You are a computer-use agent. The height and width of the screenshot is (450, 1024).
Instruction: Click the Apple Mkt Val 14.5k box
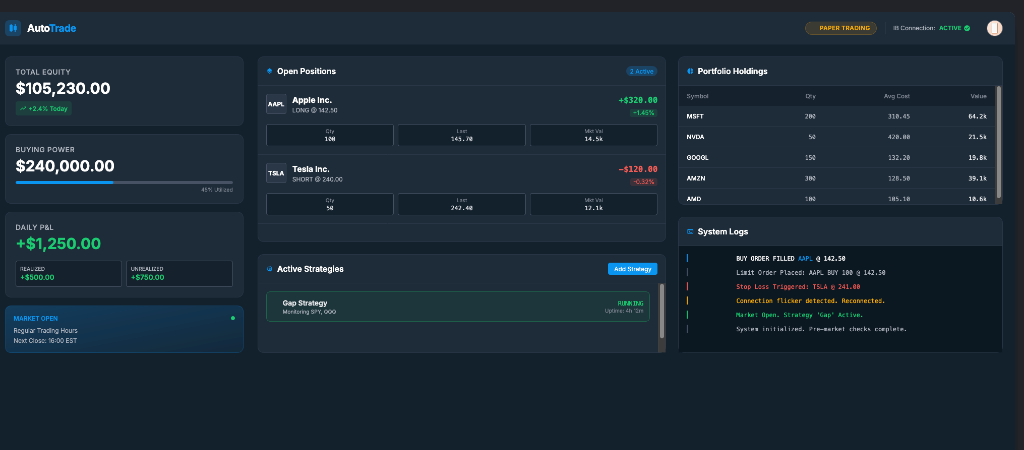point(594,135)
